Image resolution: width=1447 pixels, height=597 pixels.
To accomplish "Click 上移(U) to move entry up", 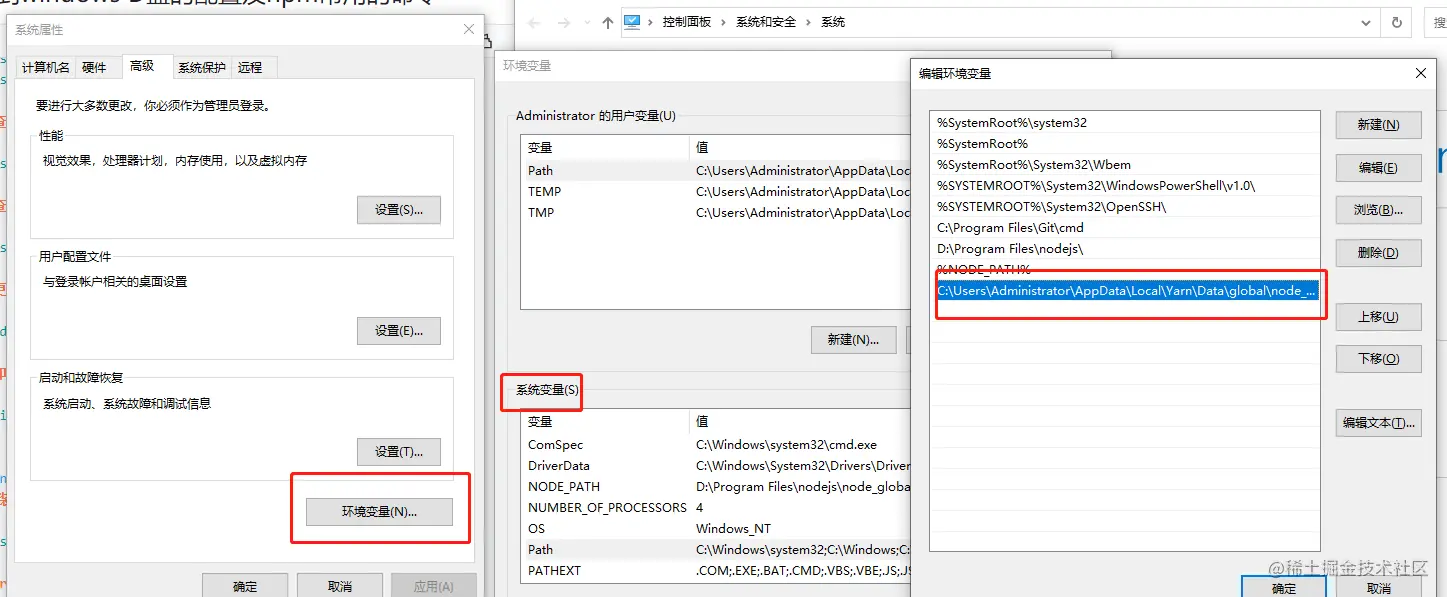I will coord(1378,316).
